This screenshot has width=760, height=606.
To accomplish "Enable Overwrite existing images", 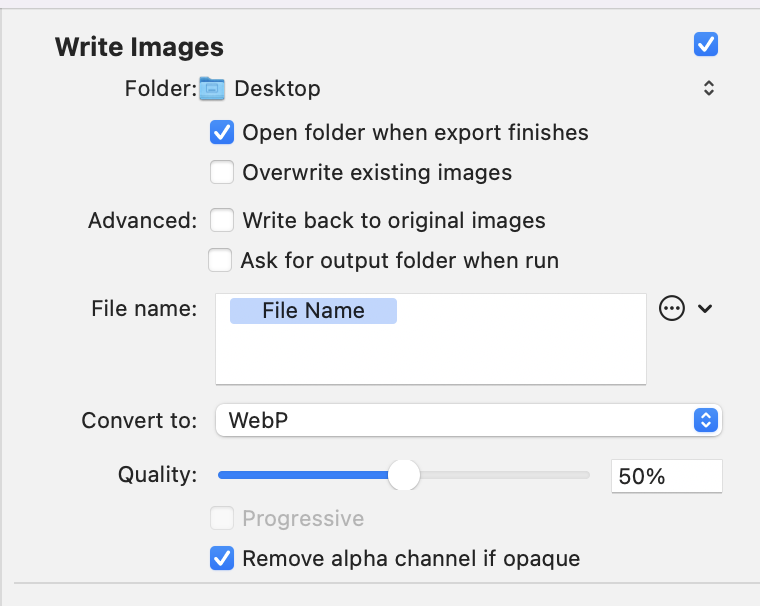I will point(222,173).
